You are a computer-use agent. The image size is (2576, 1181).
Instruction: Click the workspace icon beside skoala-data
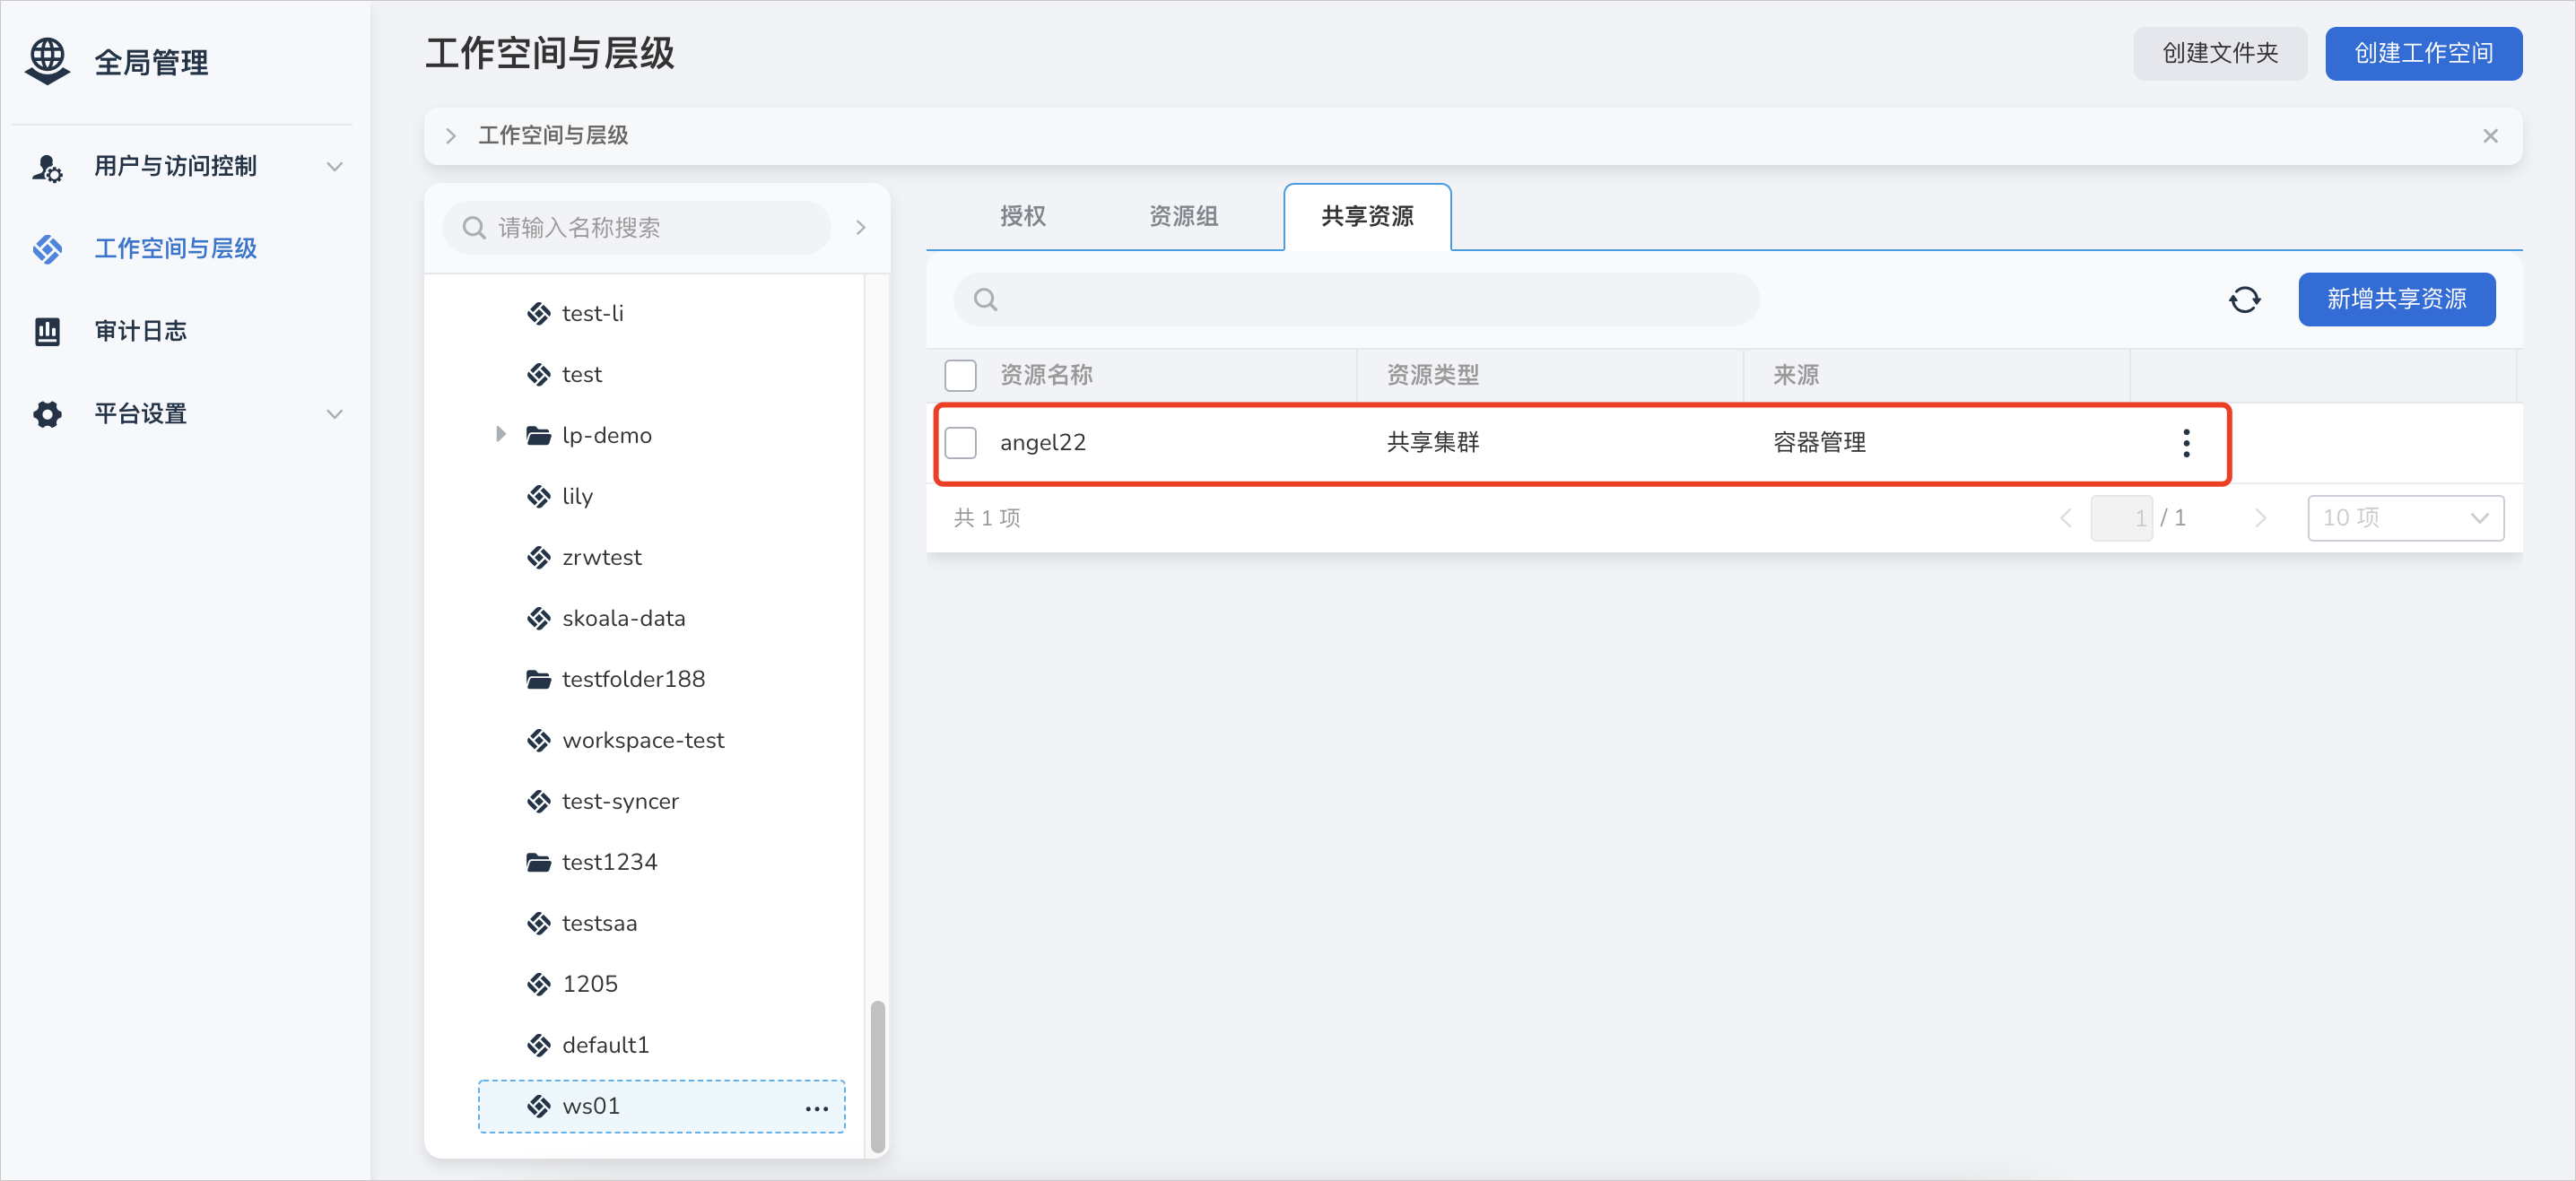coord(539,619)
